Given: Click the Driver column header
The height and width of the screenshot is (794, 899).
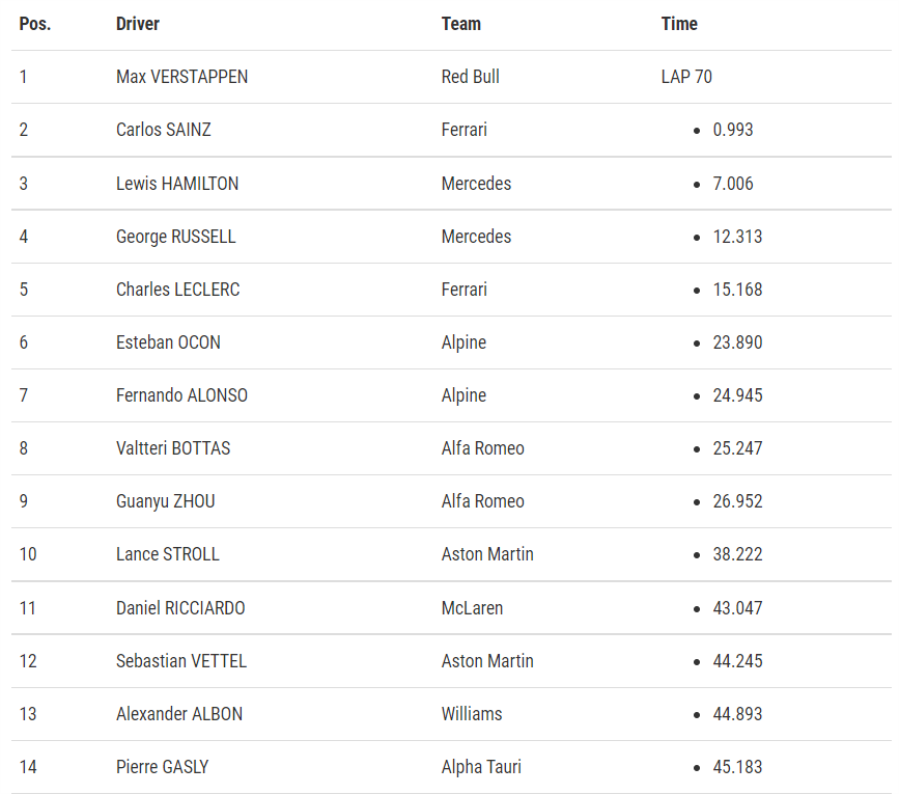Looking at the screenshot, I should coord(138,24).
